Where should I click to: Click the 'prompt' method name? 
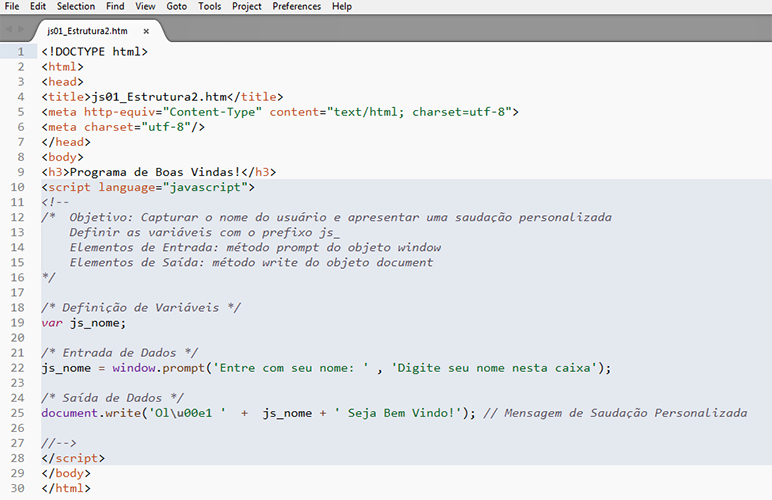184,368
